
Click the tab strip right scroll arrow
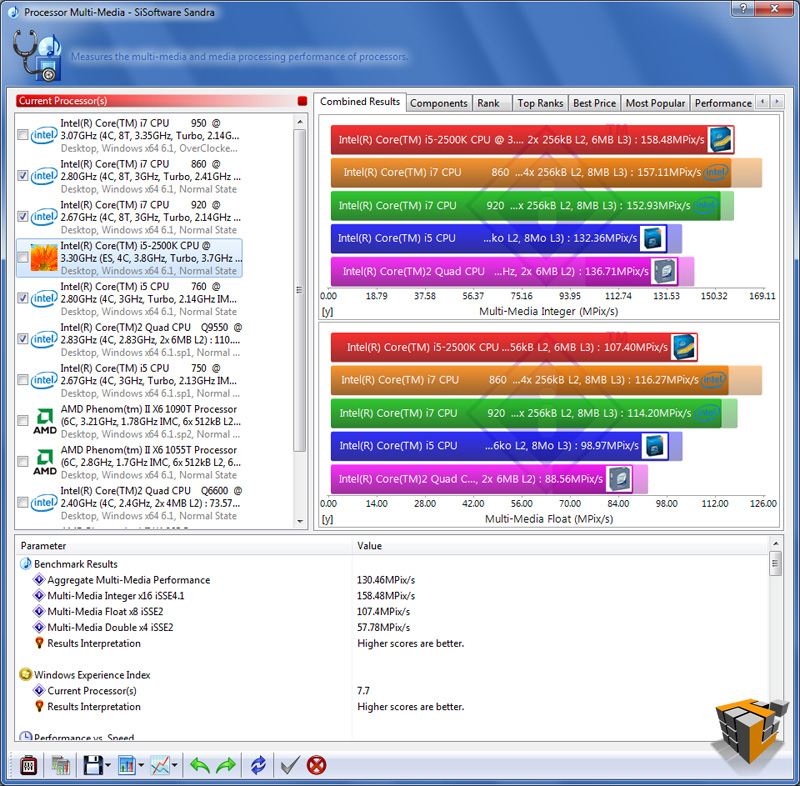[777, 102]
